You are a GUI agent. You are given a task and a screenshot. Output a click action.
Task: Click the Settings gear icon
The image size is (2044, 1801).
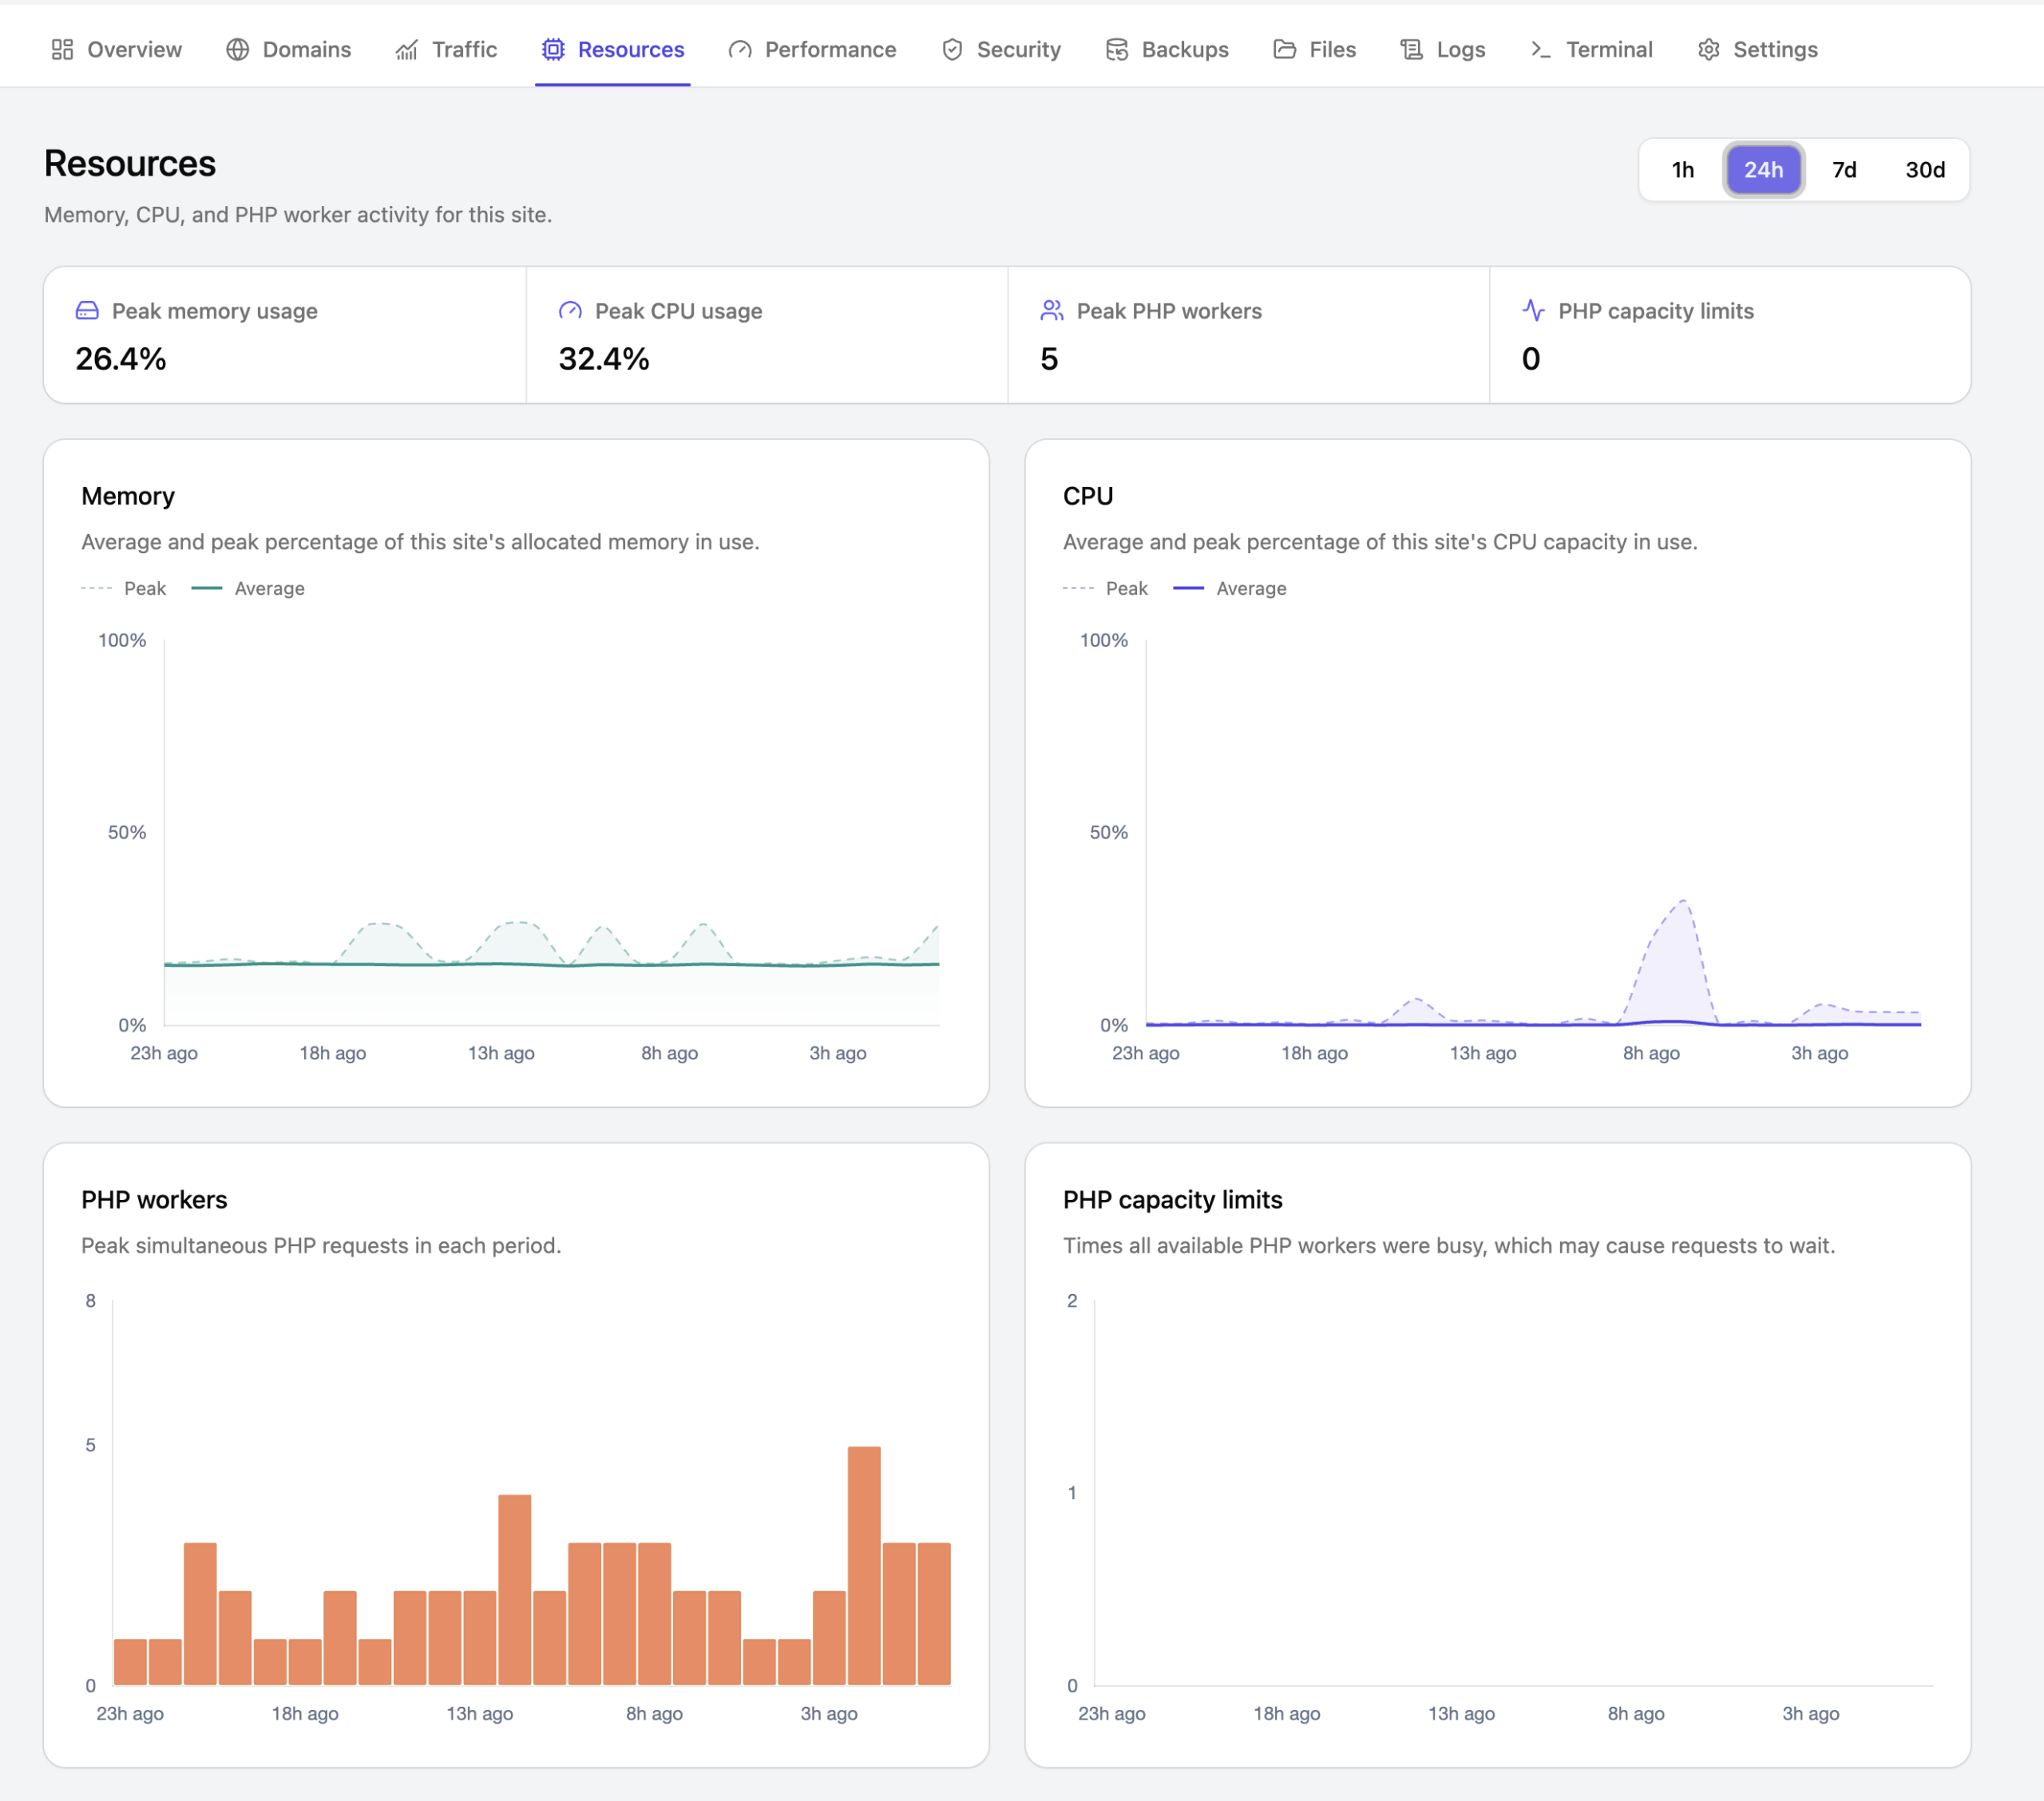tap(1709, 49)
